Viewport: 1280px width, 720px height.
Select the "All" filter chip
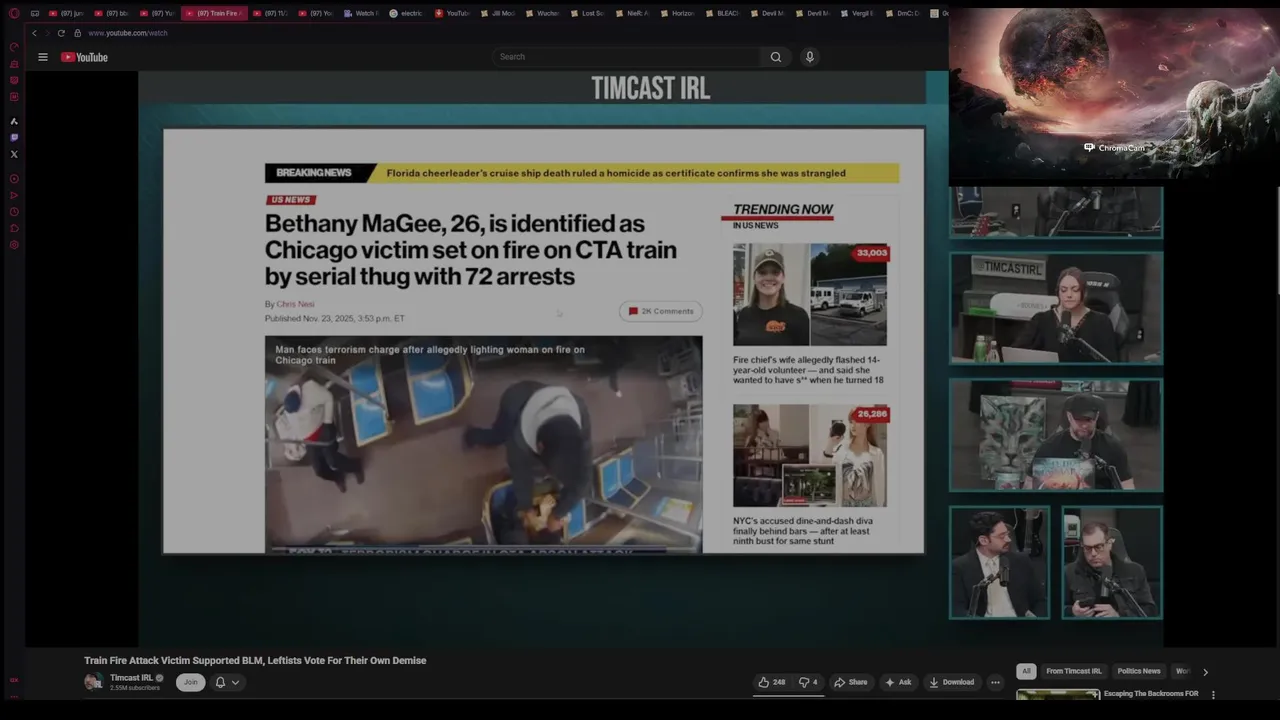(1026, 671)
